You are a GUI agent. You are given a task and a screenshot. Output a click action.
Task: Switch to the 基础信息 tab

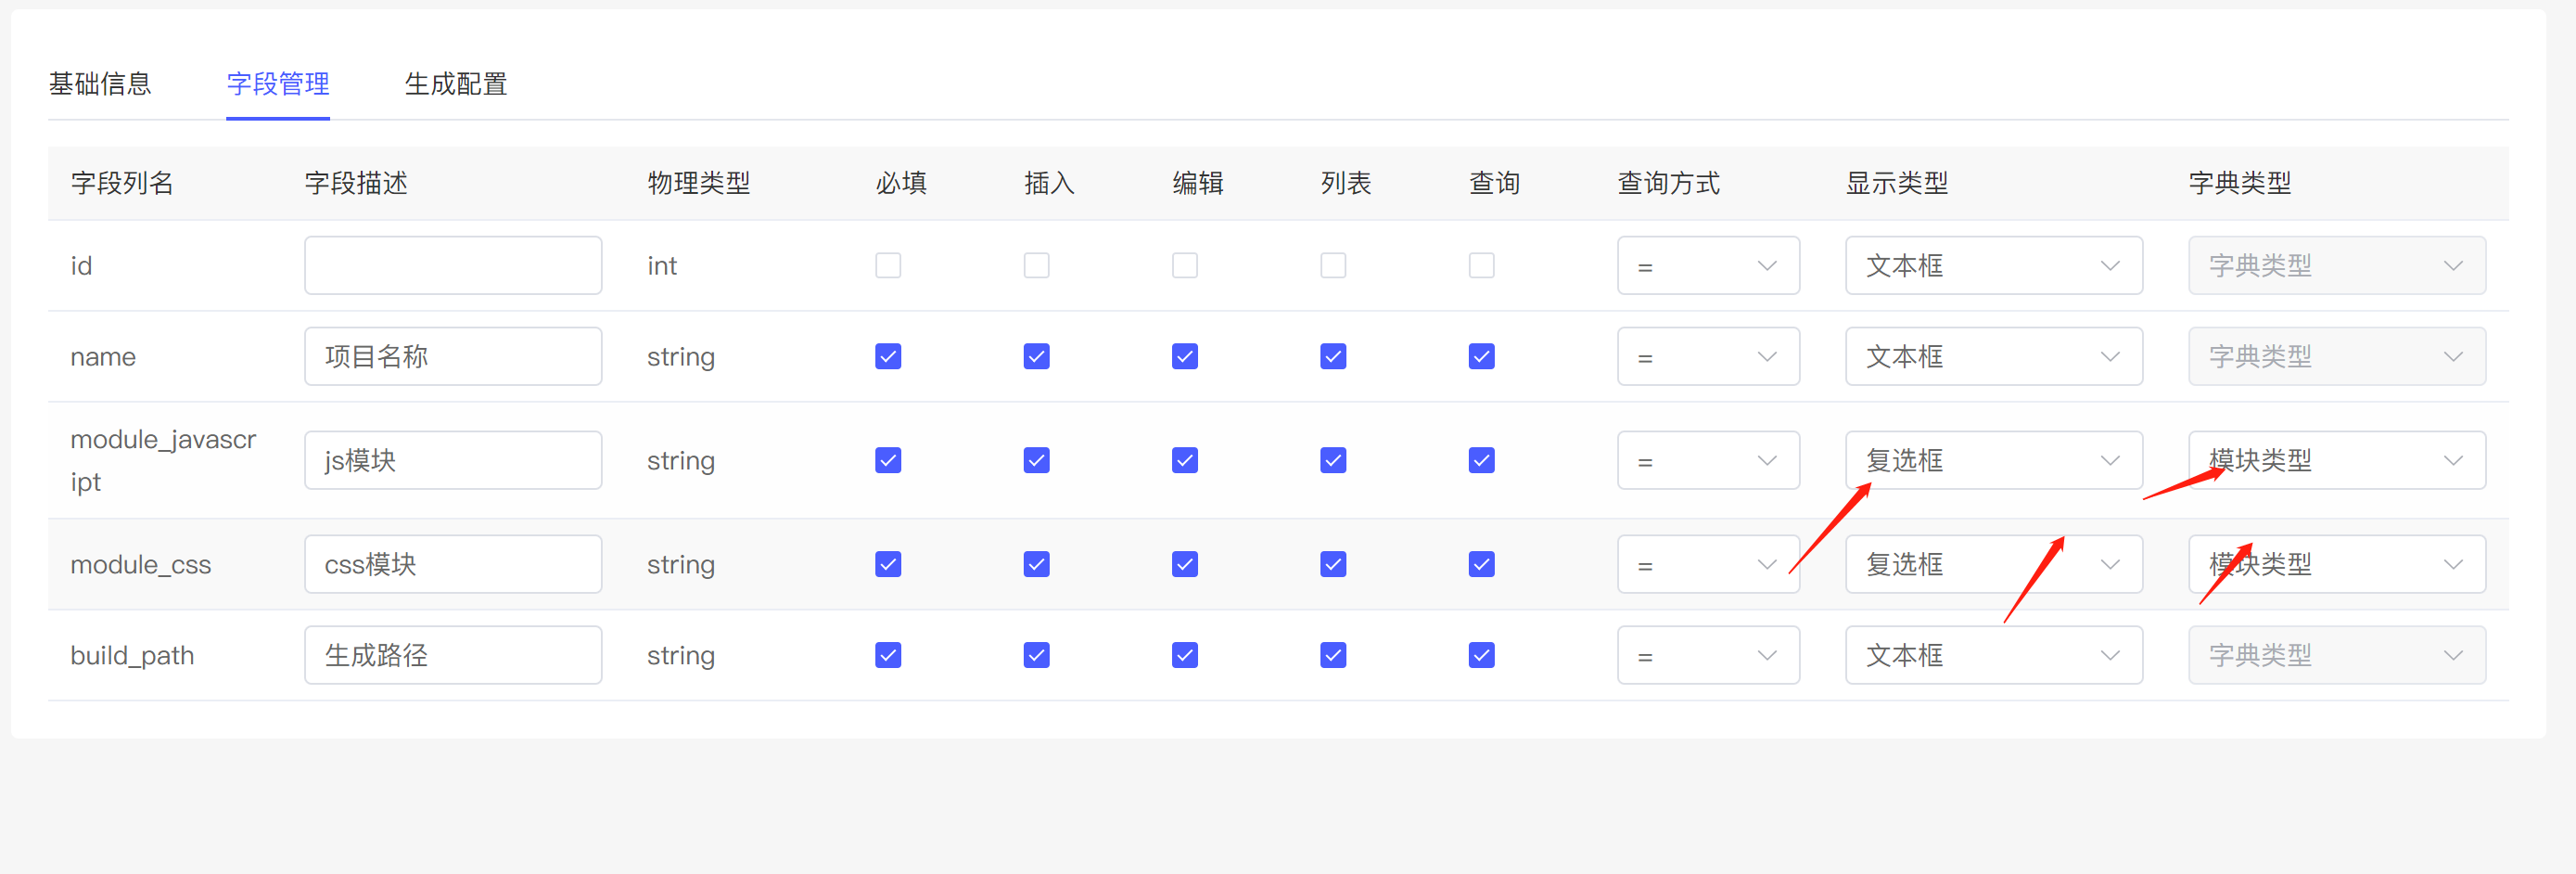coord(100,84)
